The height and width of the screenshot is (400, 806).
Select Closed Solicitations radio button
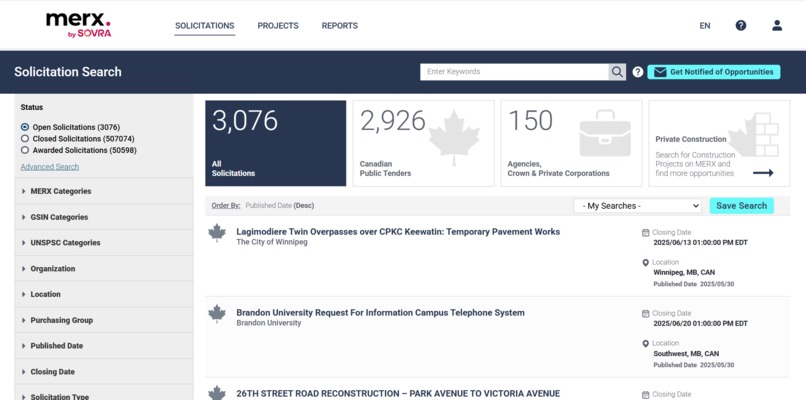(x=25, y=139)
